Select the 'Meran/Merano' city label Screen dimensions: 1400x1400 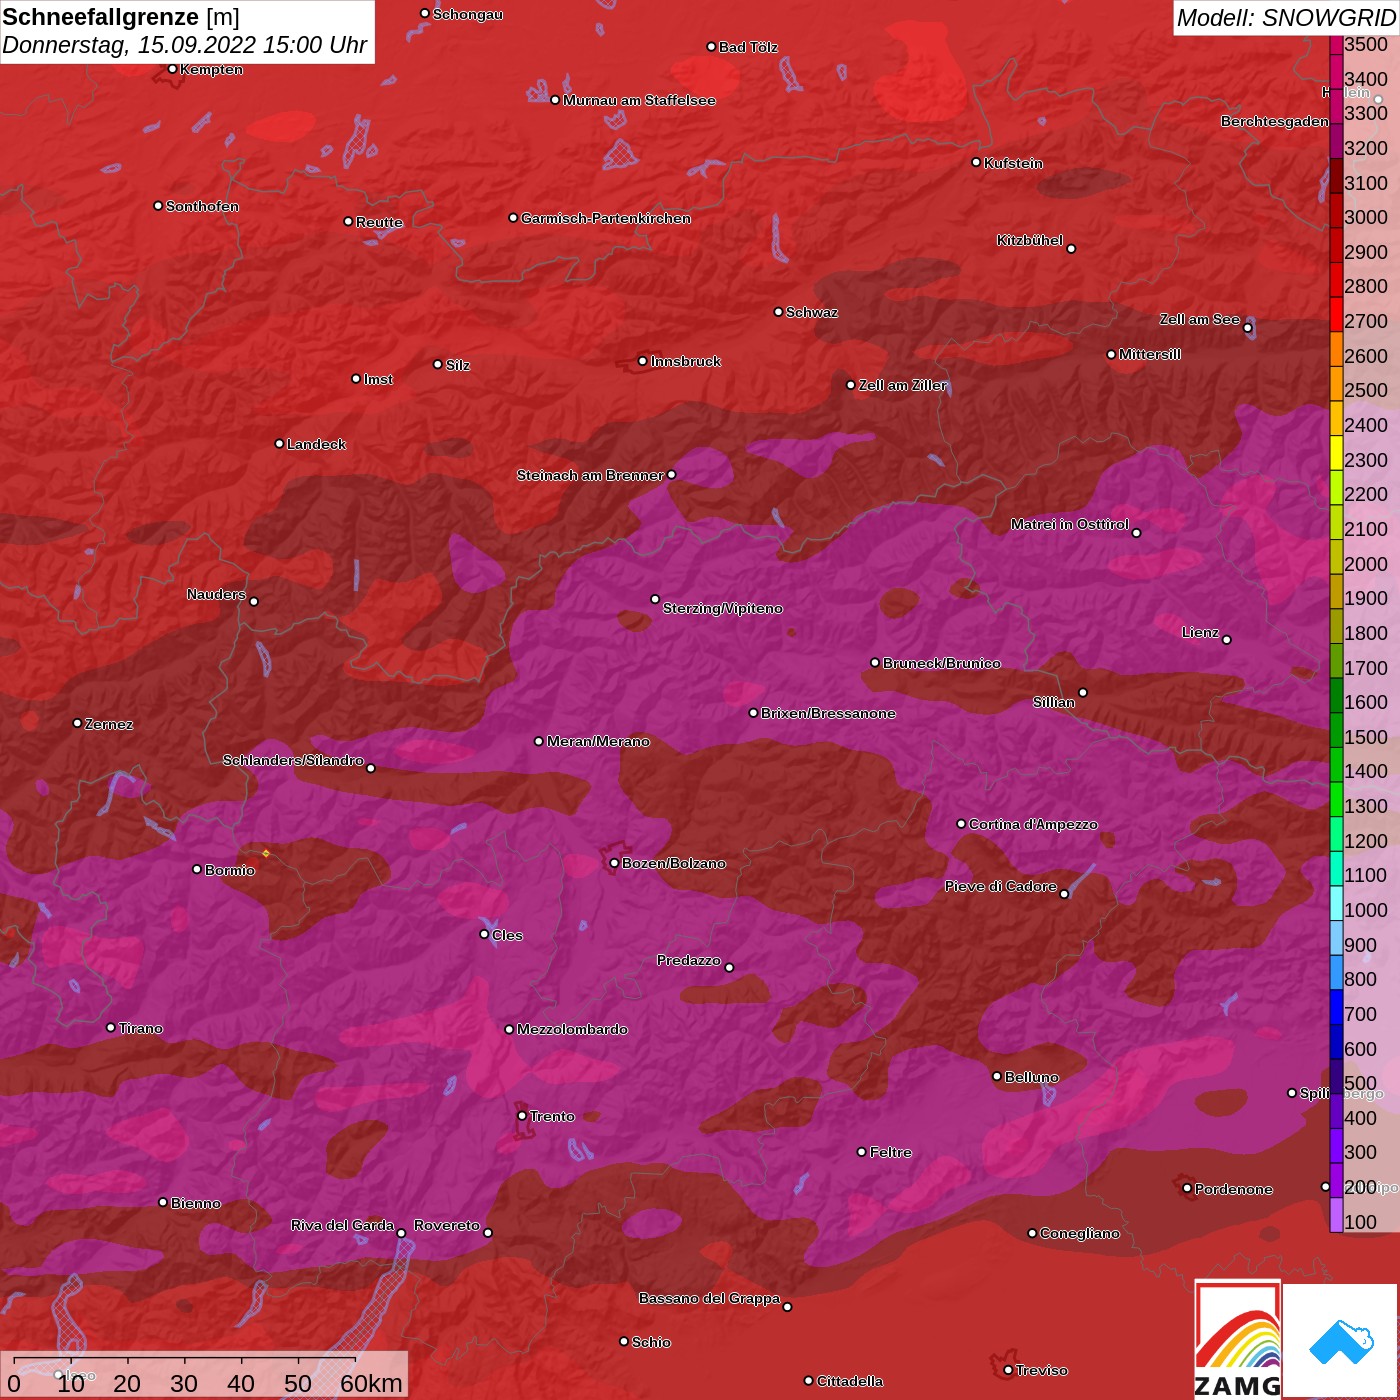pos(598,741)
